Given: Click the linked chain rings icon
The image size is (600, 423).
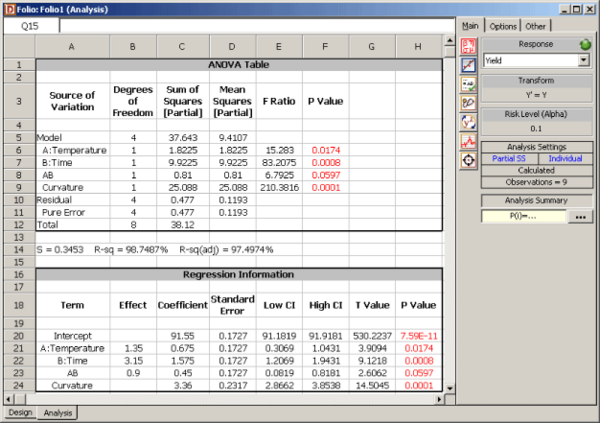Looking at the screenshot, I should click(x=468, y=103).
